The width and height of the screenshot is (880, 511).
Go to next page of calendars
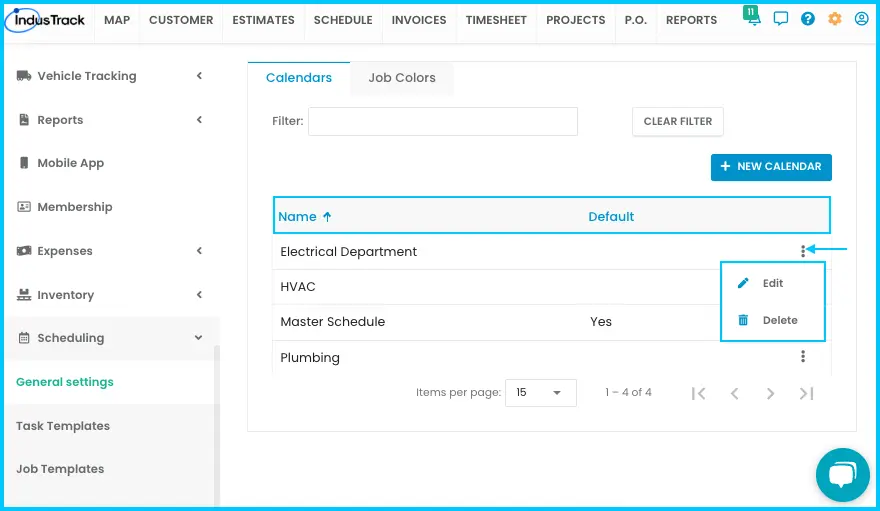click(770, 393)
